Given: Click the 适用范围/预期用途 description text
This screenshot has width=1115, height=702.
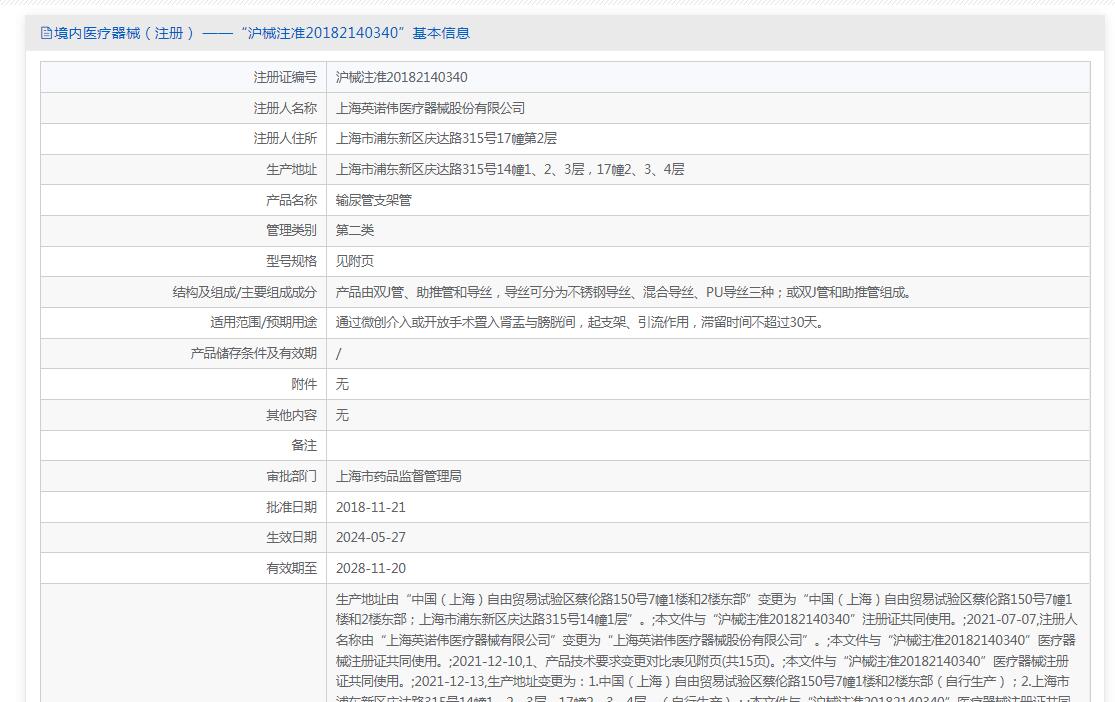Looking at the screenshot, I should click(x=580, y=323).
